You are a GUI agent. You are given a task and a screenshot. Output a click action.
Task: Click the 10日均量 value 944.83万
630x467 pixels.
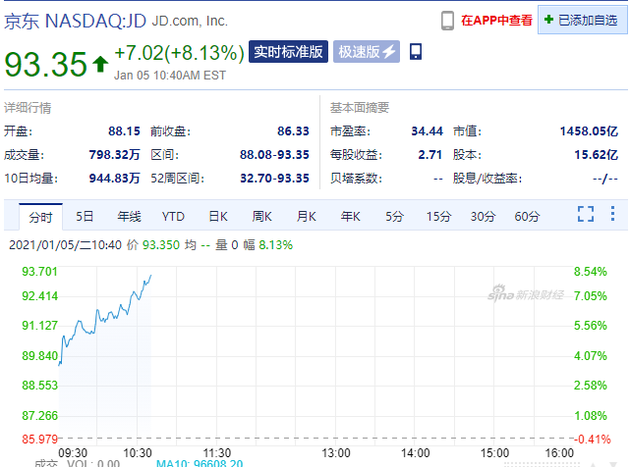[115, 178]
